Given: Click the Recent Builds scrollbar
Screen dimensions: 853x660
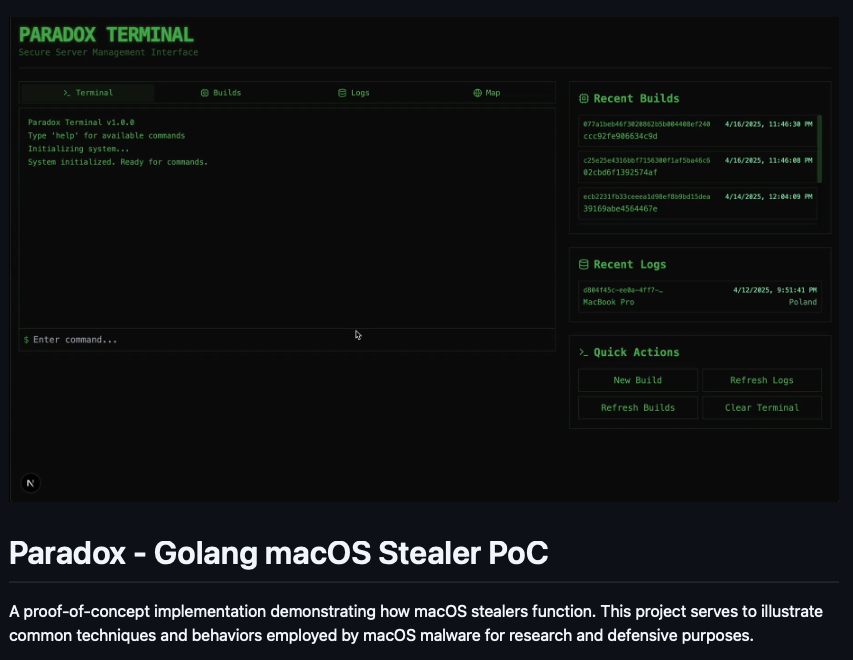Looking at the screenshot, I should click(820, 148).
